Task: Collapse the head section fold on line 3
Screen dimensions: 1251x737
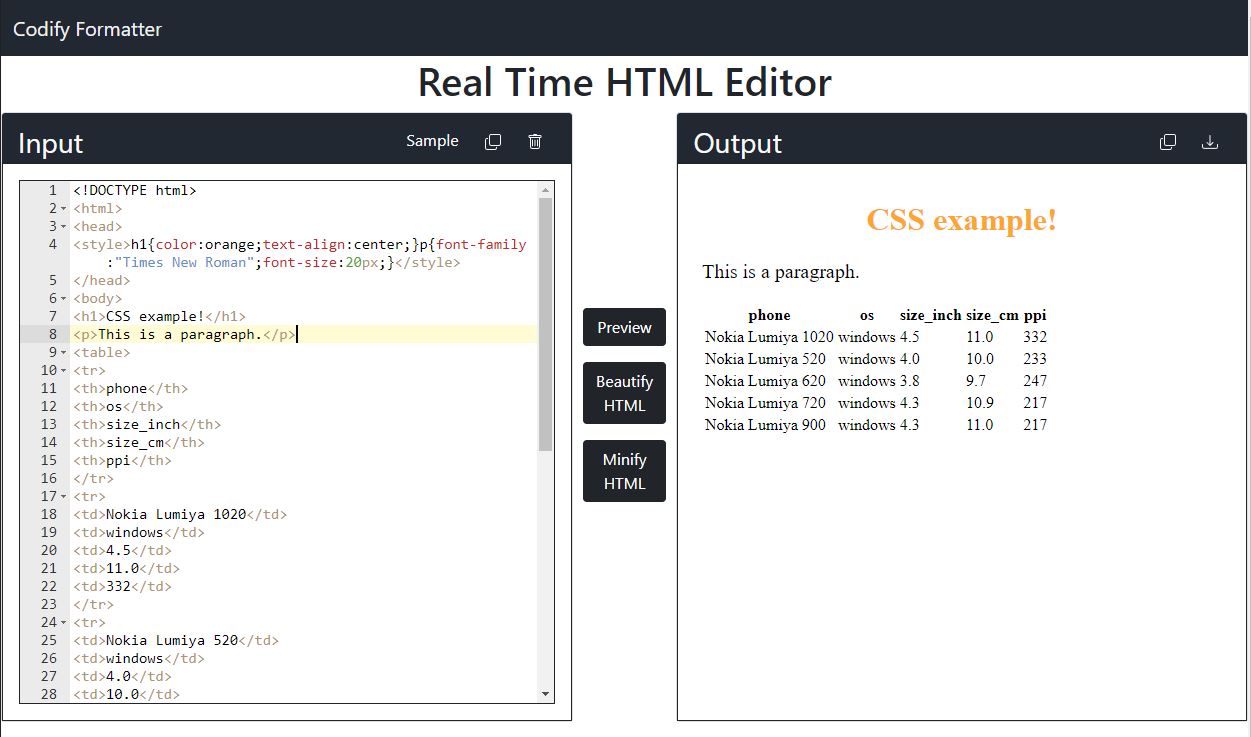Action: (61, 226)
